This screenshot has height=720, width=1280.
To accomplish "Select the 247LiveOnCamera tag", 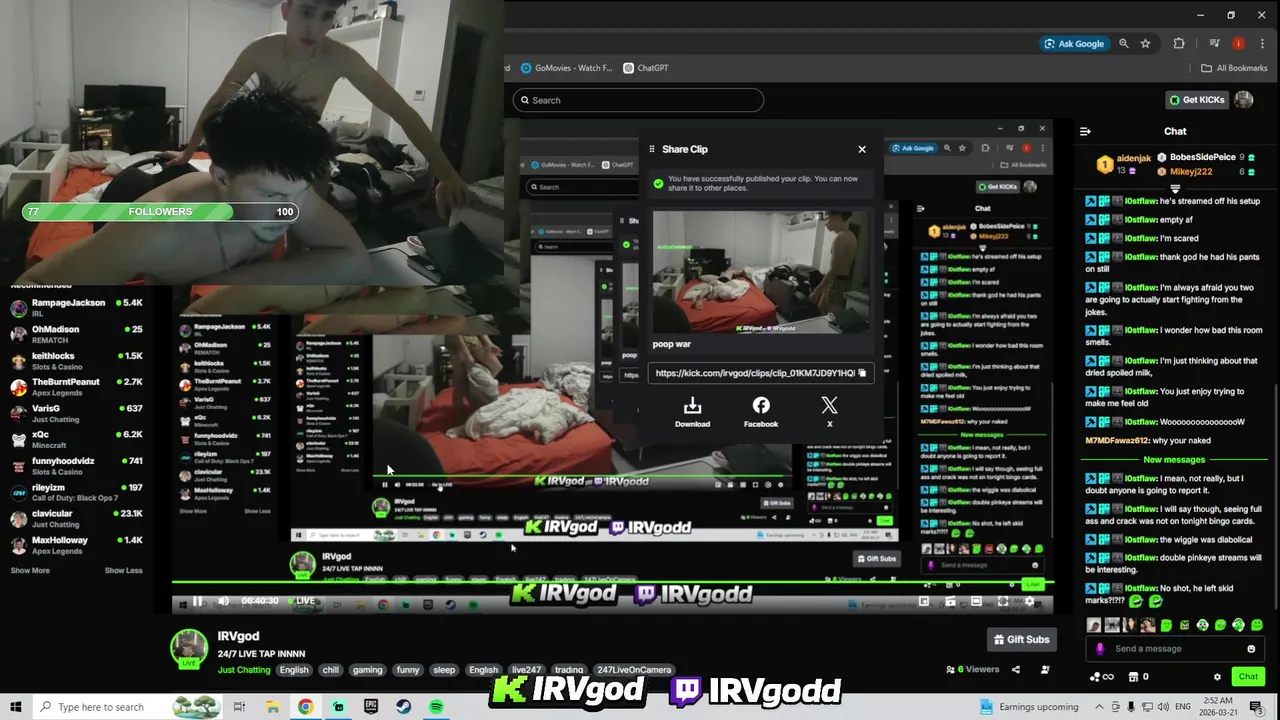I will pos(634,670).
